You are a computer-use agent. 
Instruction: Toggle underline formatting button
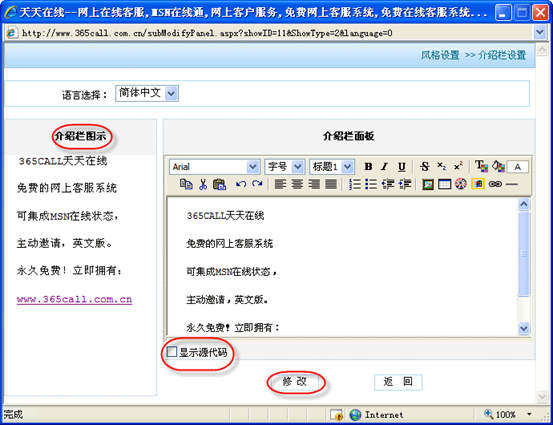coord(401,166)
